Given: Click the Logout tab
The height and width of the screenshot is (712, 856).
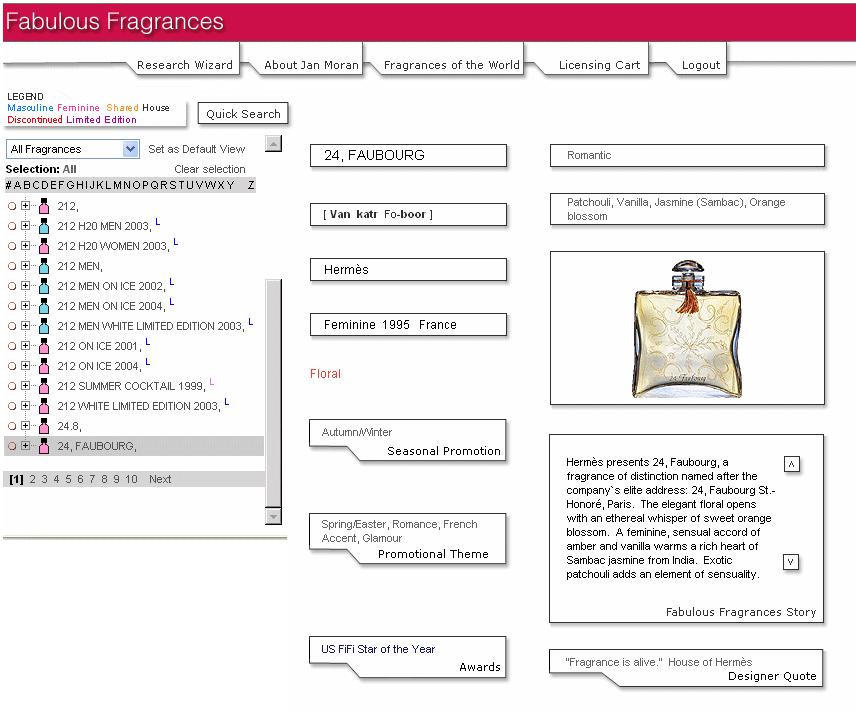Looking at the screenshot, I should tap(700, 65).
